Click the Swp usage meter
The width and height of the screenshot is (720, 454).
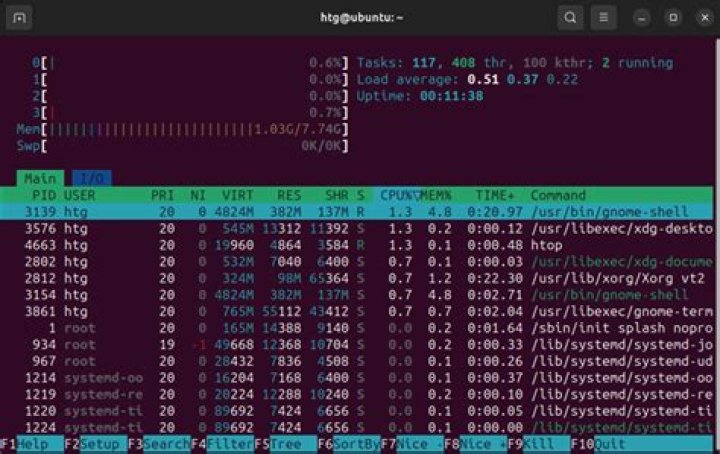(182, 146)
